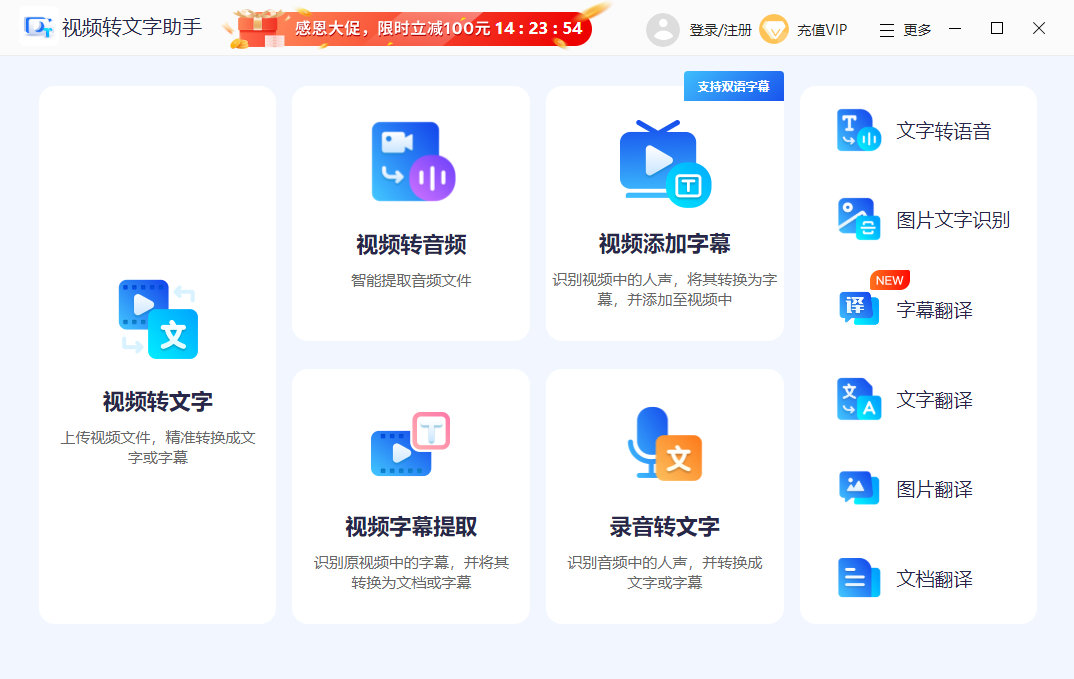The height and width of the screenshot is (679, 1074).
Task: Click the user avatar circle
Action: [x=663, y=29]
